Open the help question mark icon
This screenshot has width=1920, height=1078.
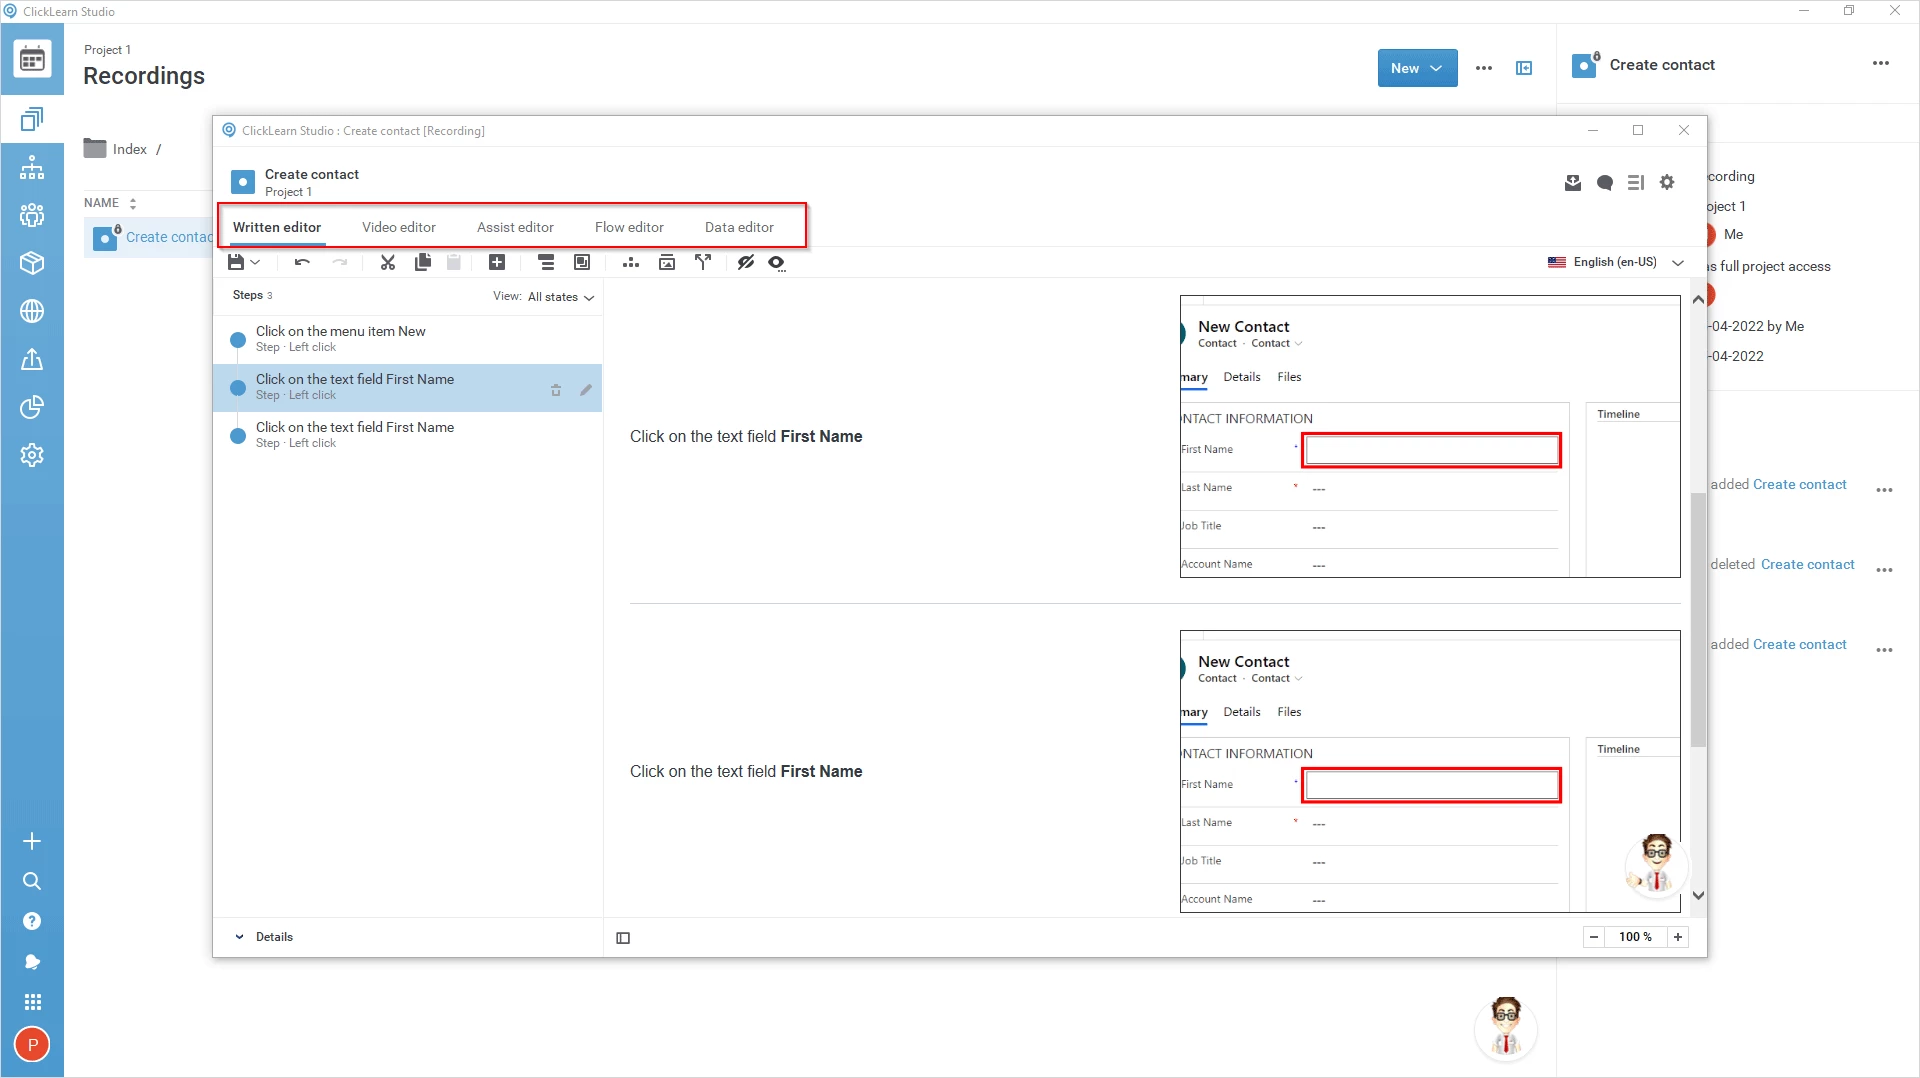32,921
